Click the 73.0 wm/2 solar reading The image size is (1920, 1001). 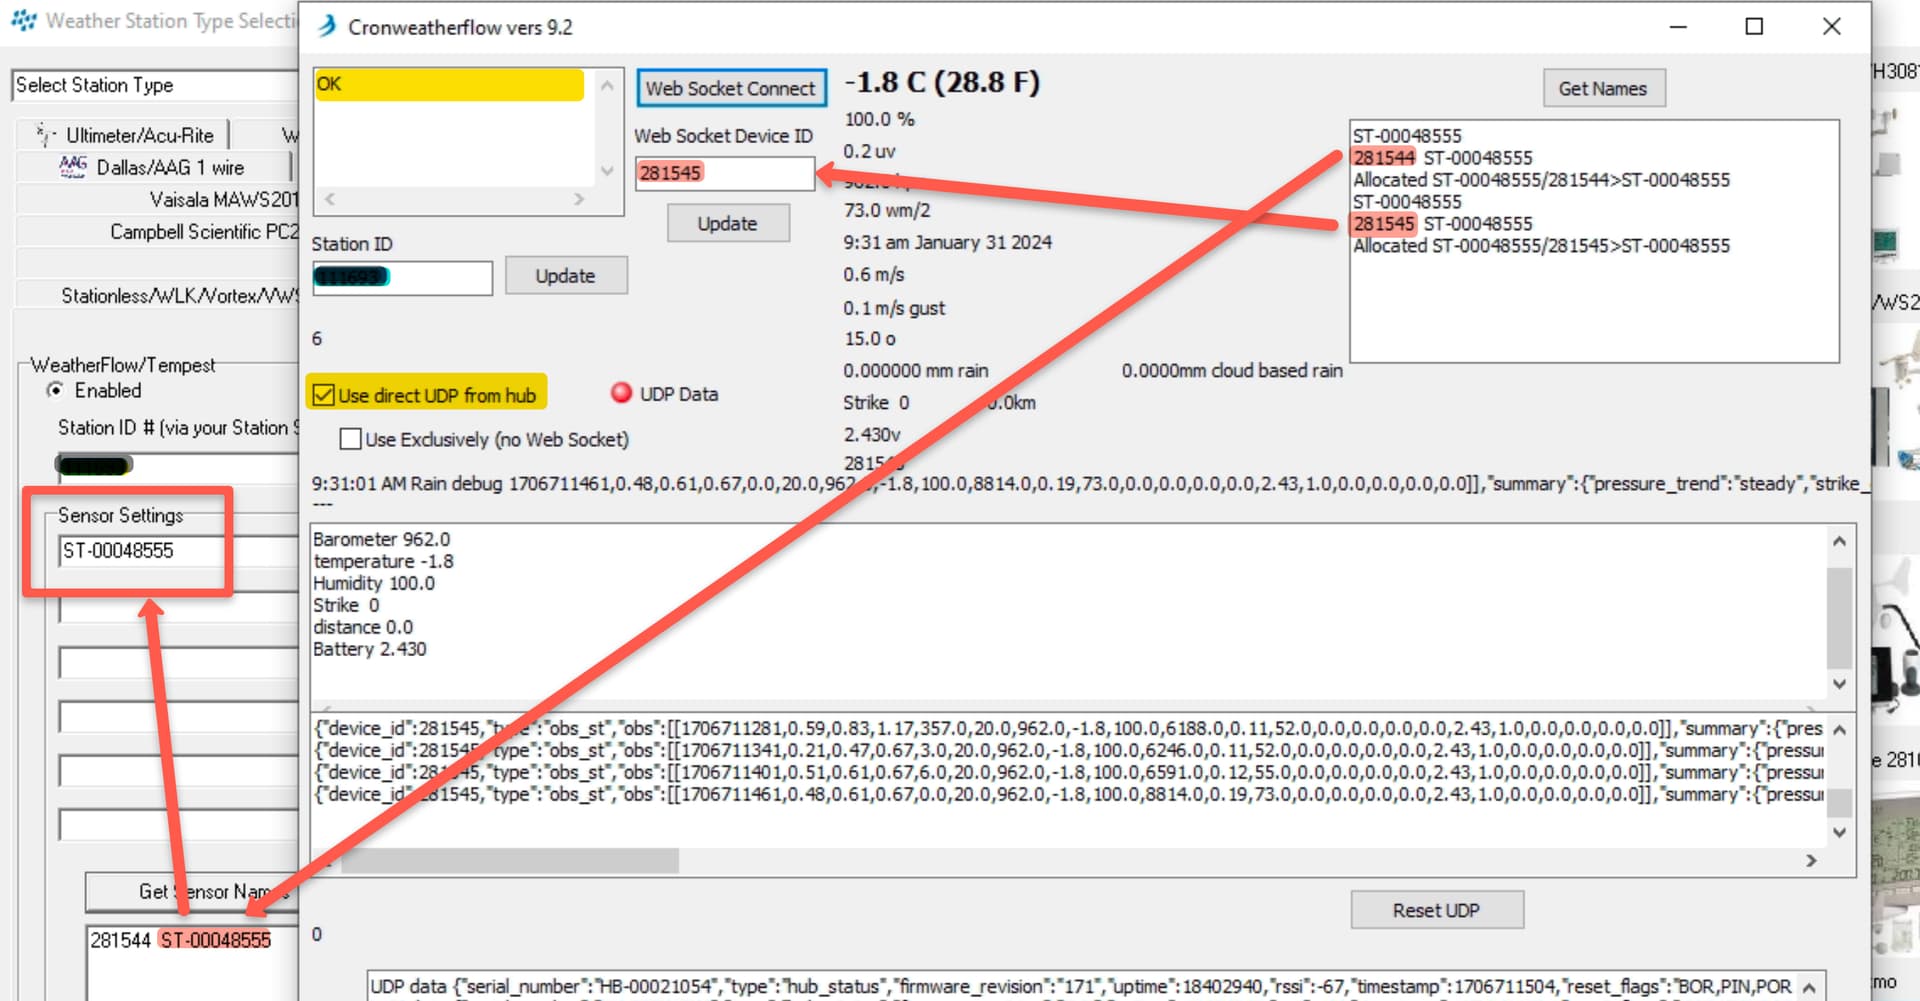coord(887,210)
